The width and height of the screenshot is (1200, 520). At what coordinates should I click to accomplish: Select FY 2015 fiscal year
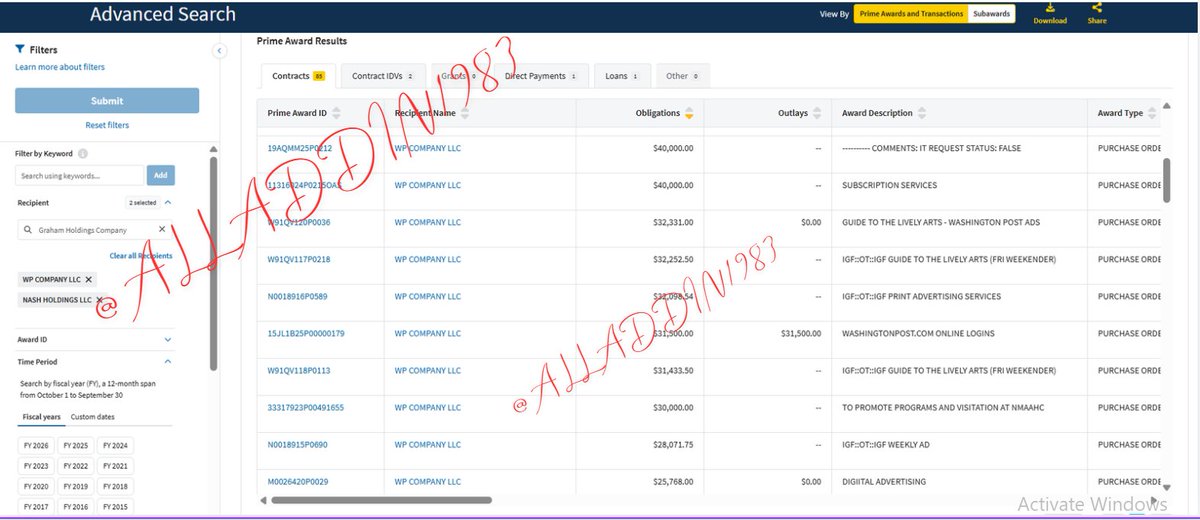tap(115, 506)
